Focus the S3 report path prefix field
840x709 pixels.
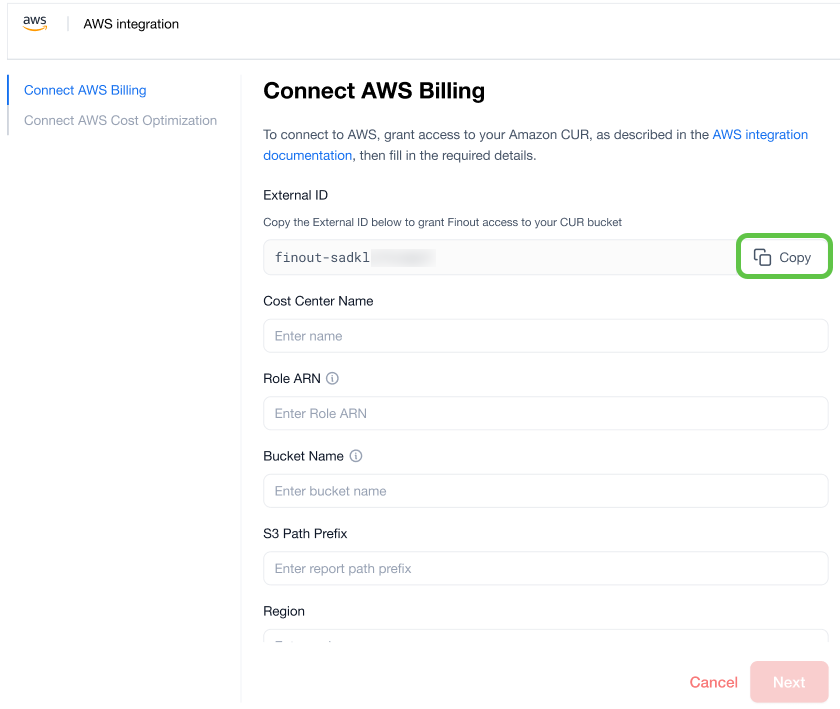(x=545, y=568)
